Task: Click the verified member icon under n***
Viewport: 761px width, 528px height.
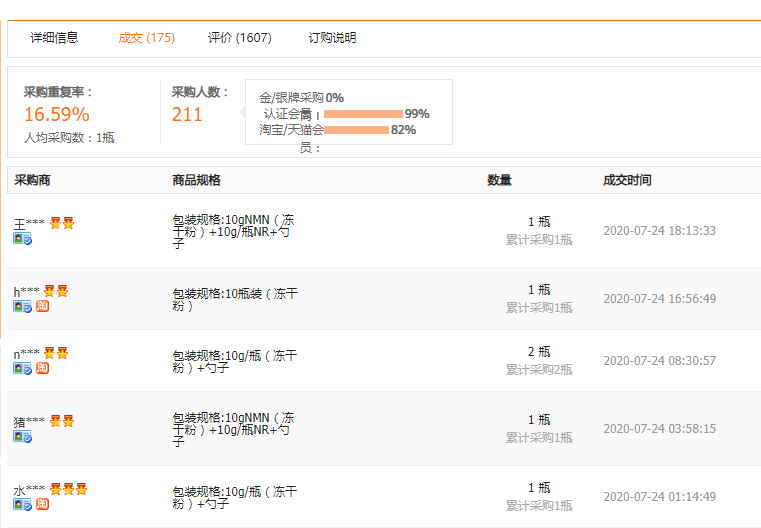Action: click(22, 369)
